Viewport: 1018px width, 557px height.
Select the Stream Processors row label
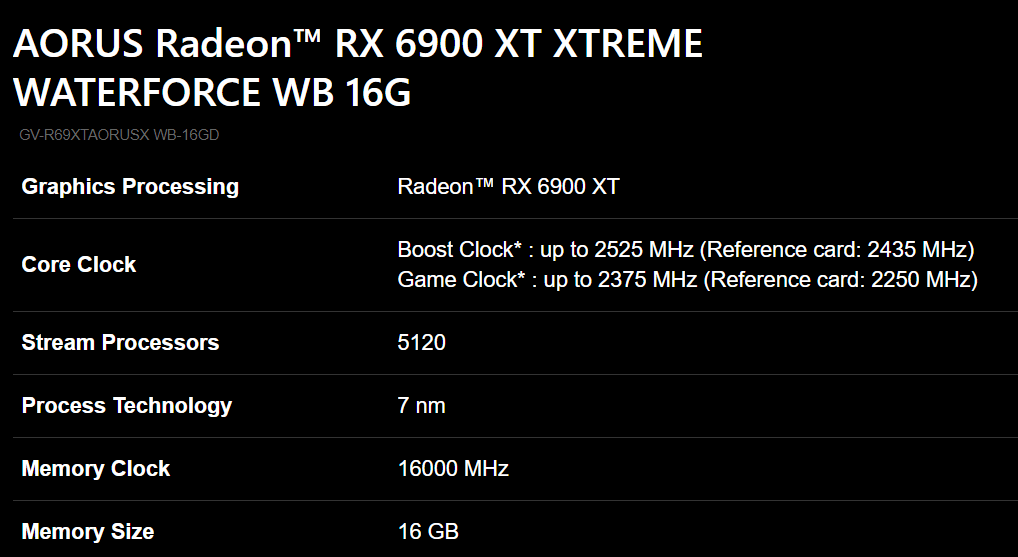tap(120, 343)
